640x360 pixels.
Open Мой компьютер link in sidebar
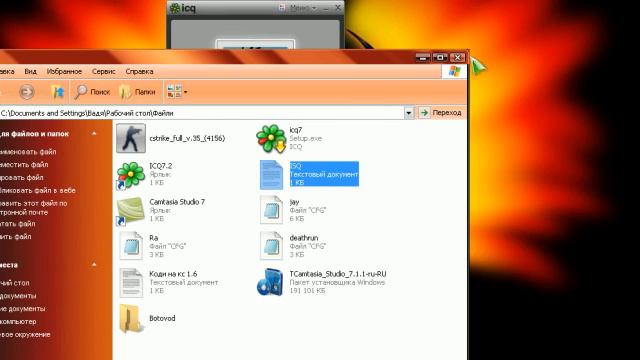pos(18,322)
